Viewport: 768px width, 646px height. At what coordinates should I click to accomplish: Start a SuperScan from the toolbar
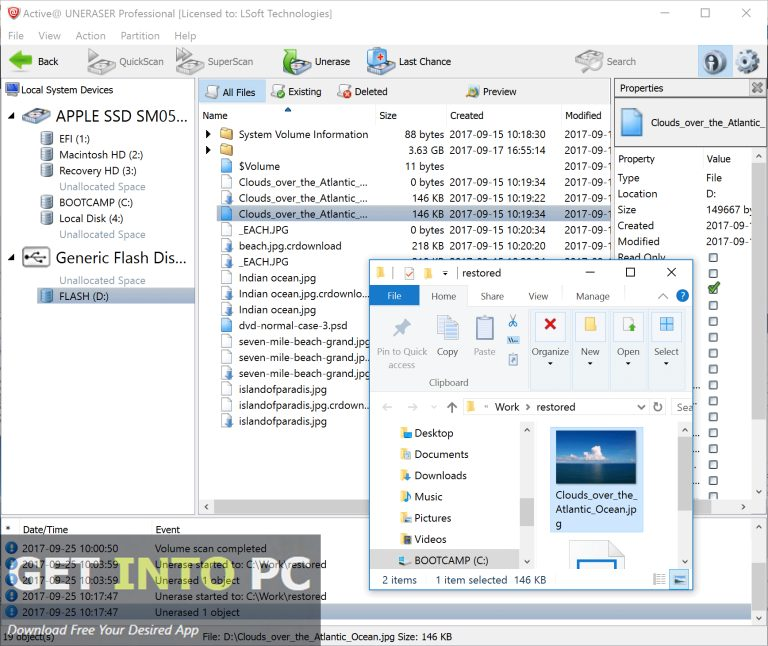pyautogui.click(x=214, y=61)
